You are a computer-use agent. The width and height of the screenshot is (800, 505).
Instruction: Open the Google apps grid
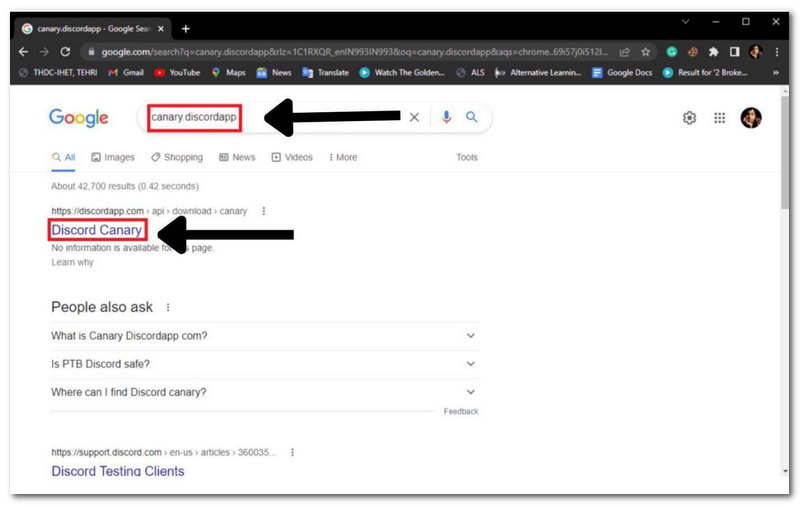pyautogui.click(x=719, y=118)
